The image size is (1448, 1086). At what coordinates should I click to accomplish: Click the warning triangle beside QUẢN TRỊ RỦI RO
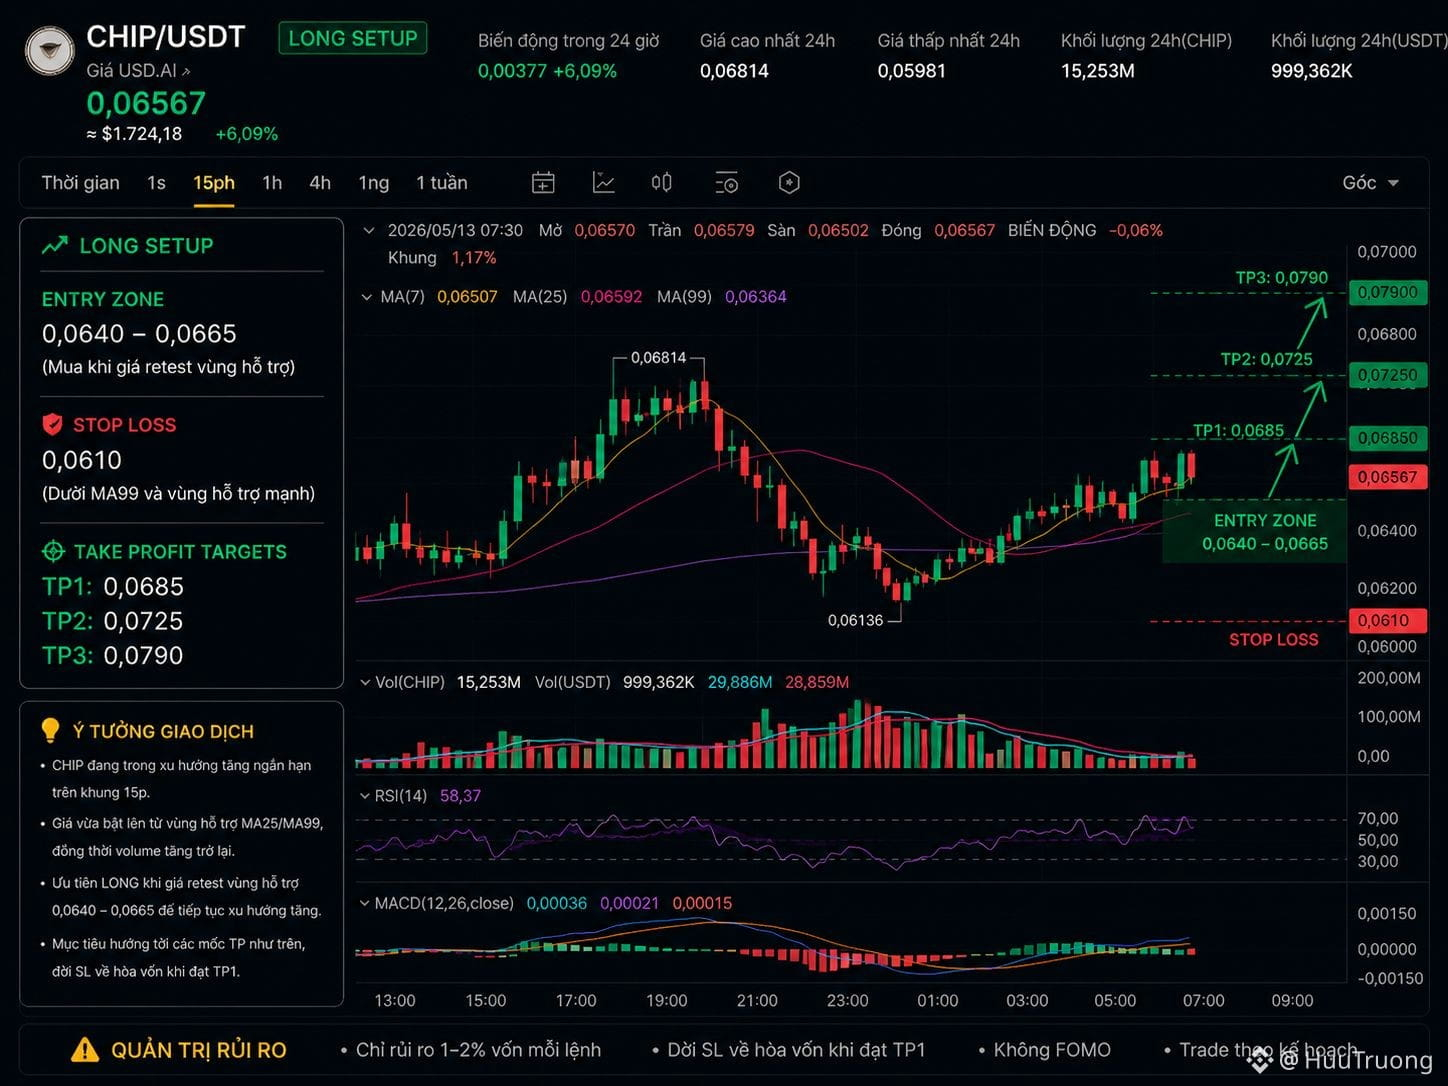85,1049
